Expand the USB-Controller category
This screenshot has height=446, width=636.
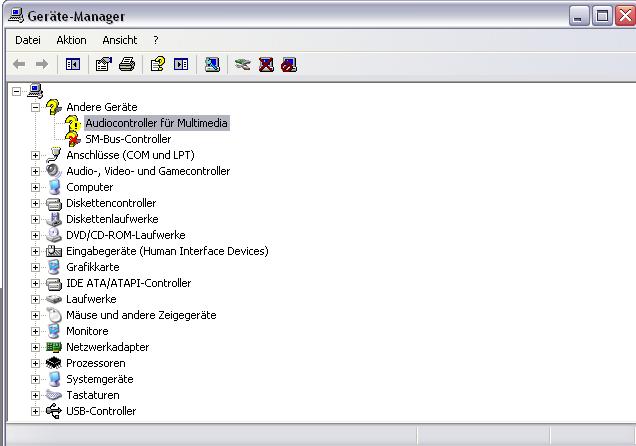[35, 412]
